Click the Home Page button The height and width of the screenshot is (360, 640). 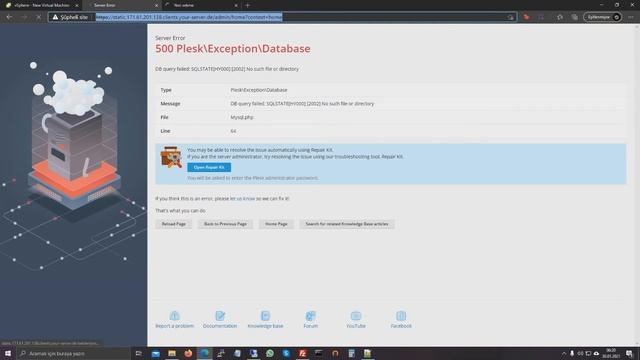tap(276, 224)
